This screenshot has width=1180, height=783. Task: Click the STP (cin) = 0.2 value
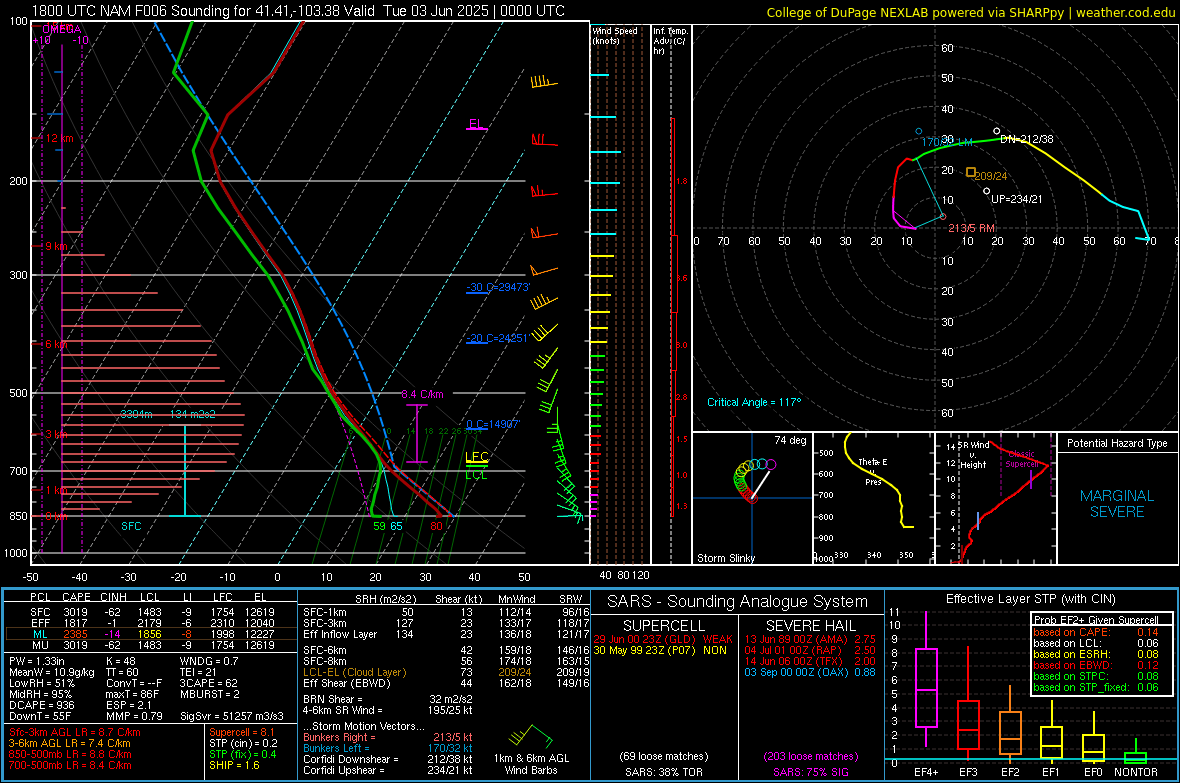click(242, 743)
